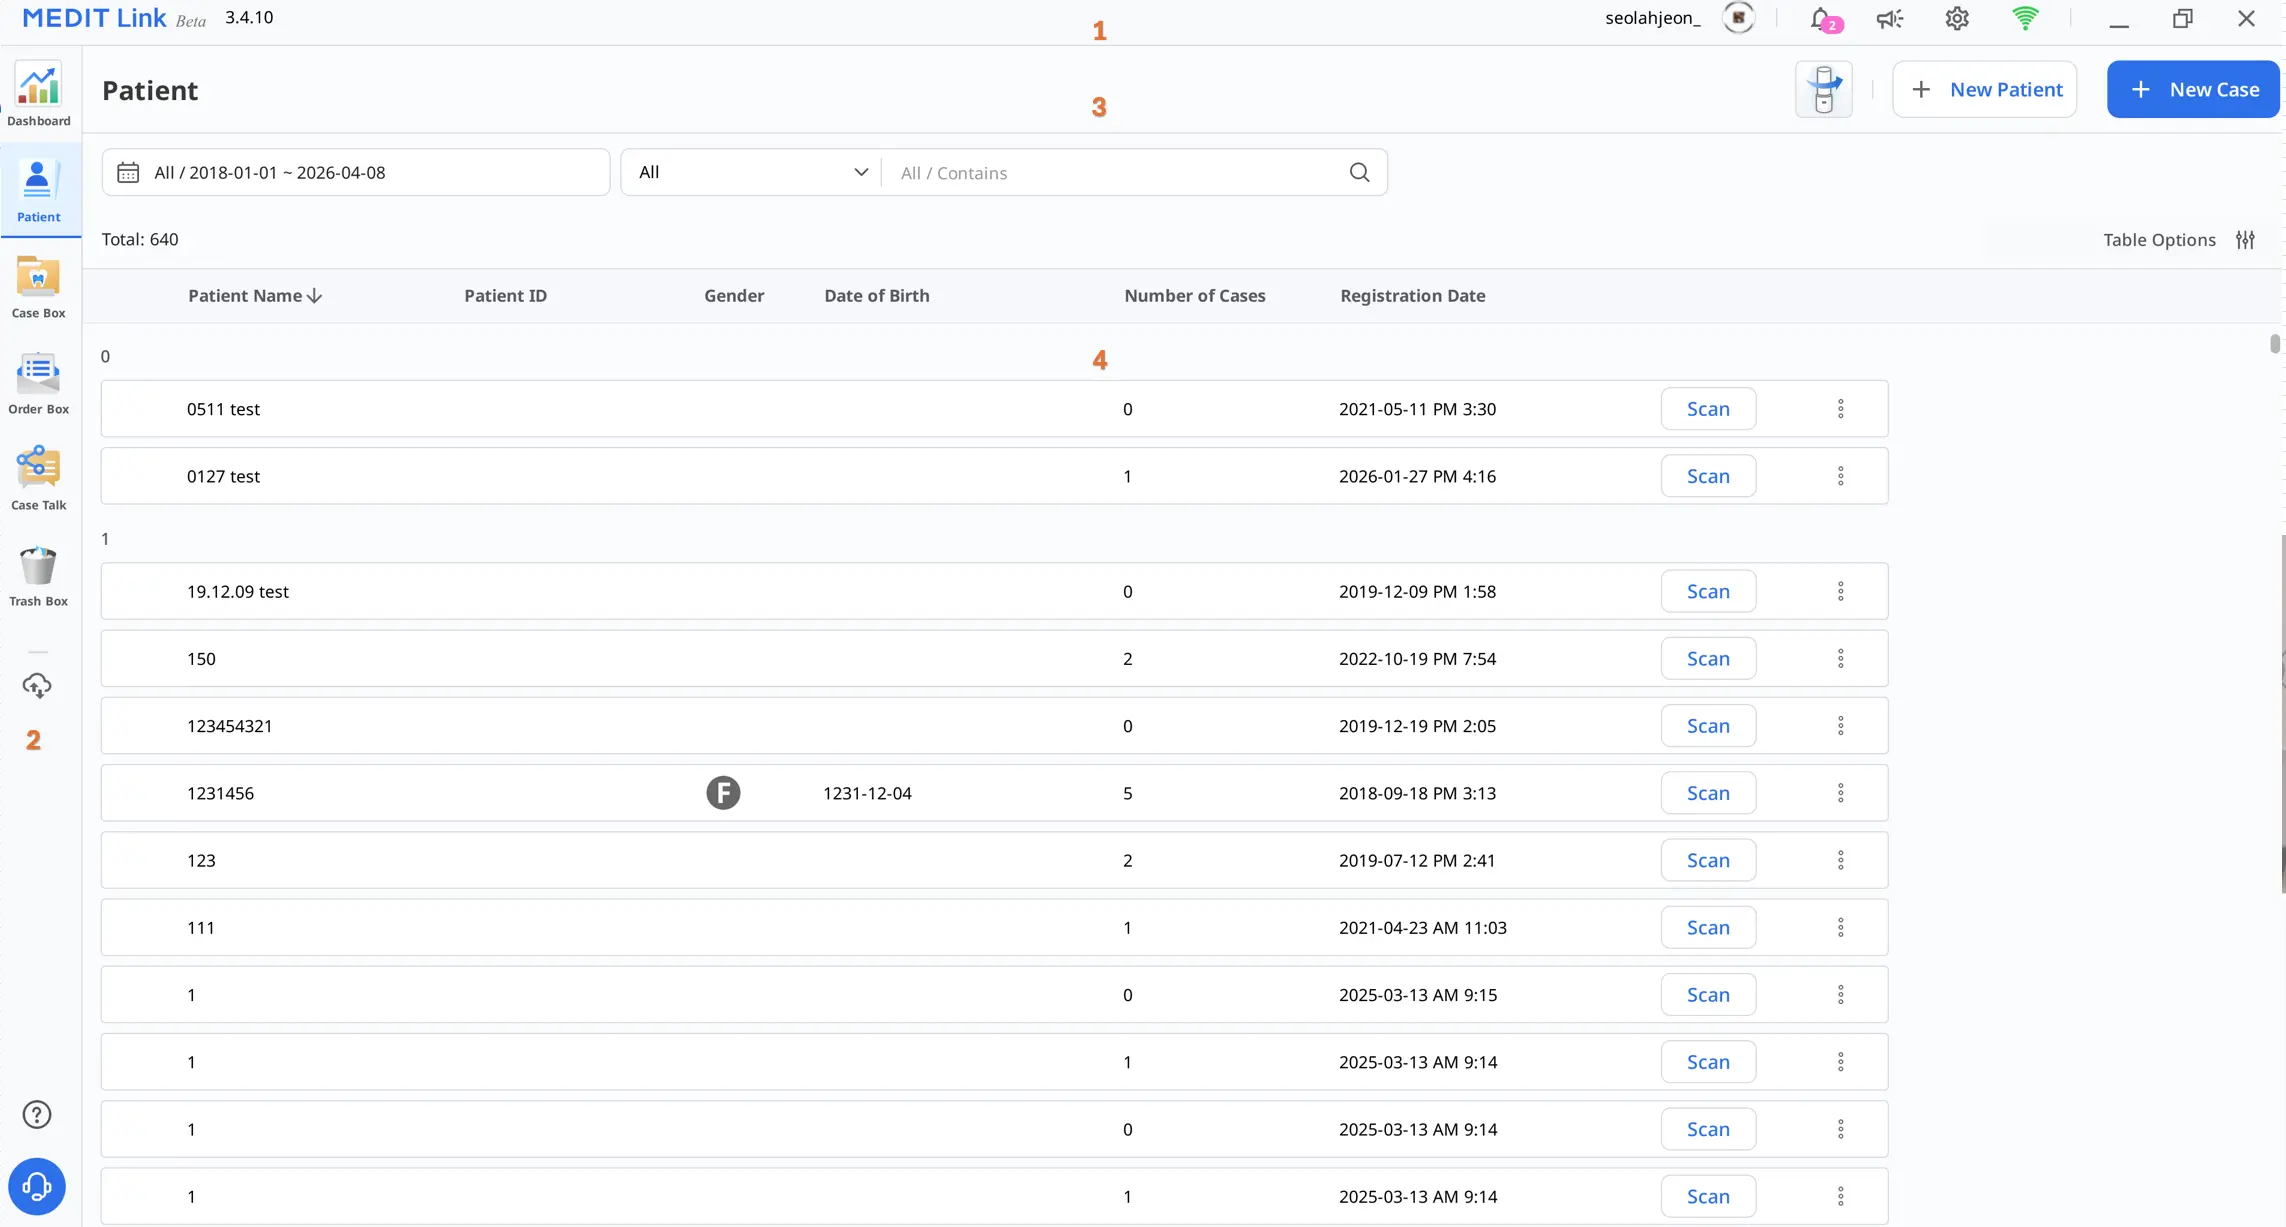The image size is (2286, 1227).
Task: Open more options for patient 1231456
Action: [x=1840, y=793]
